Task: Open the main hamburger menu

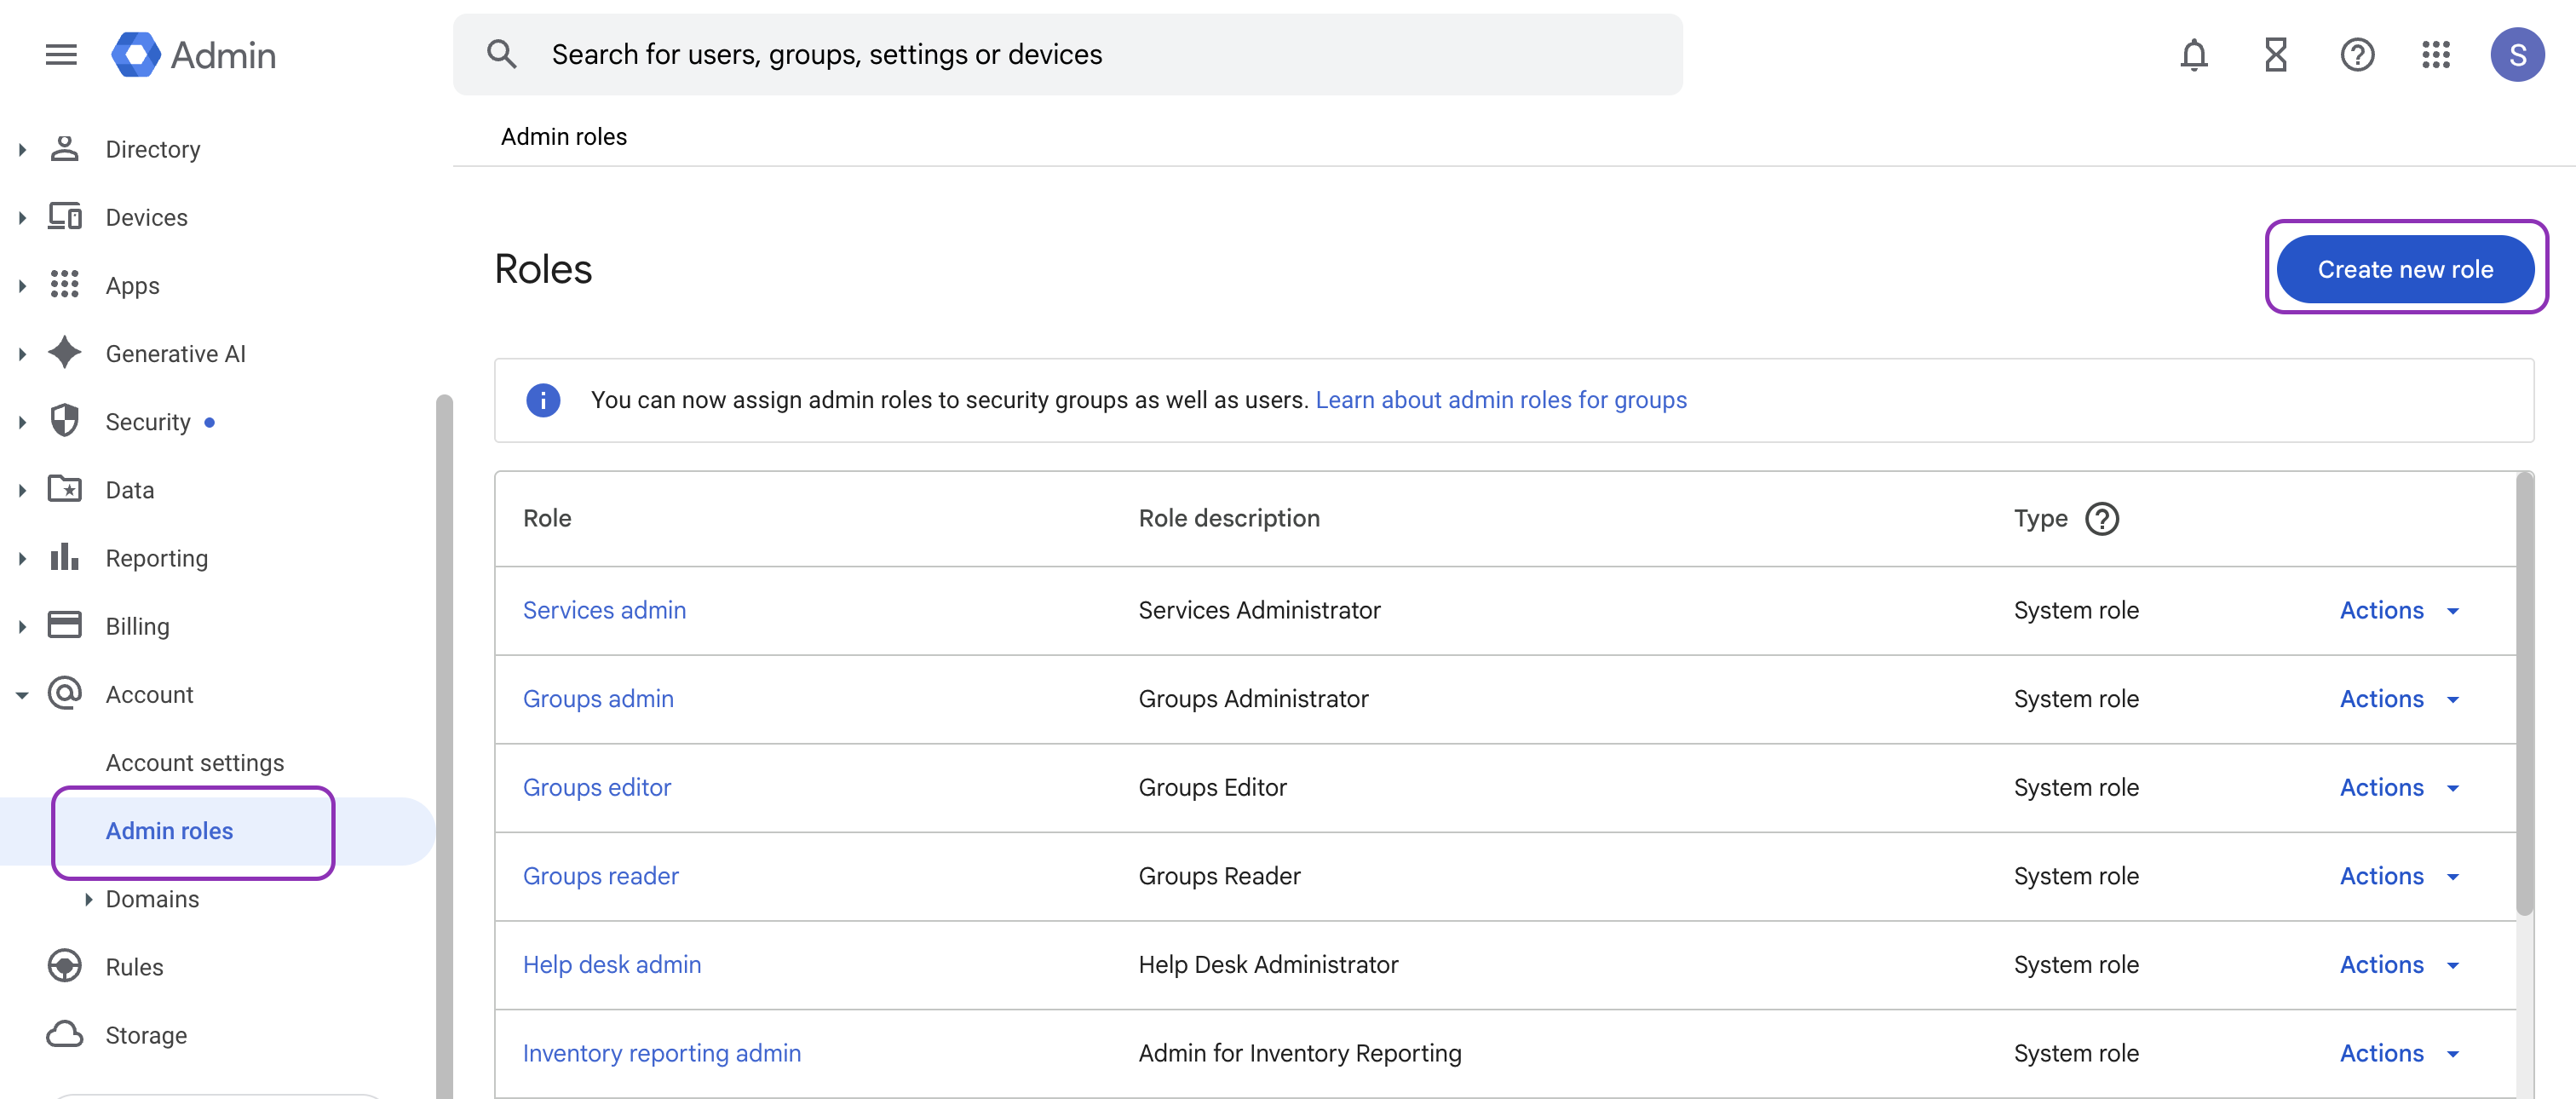Action: 61,54
